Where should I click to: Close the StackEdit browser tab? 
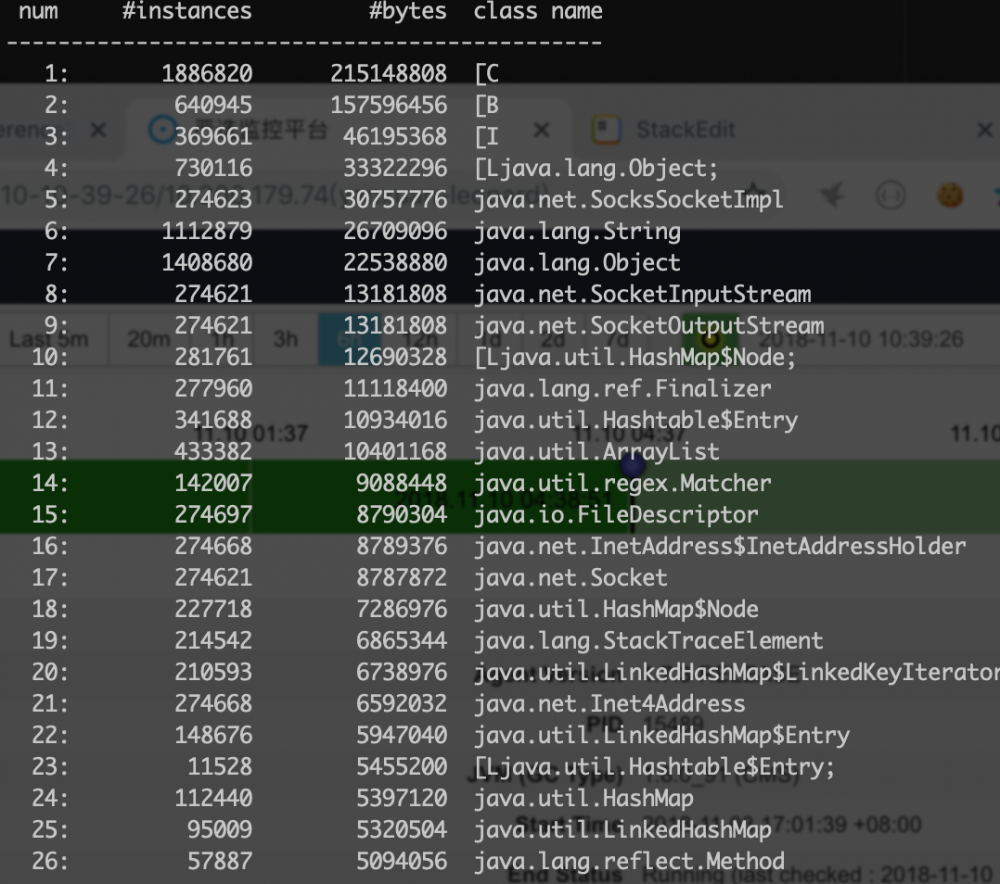[x=984, y=130]
